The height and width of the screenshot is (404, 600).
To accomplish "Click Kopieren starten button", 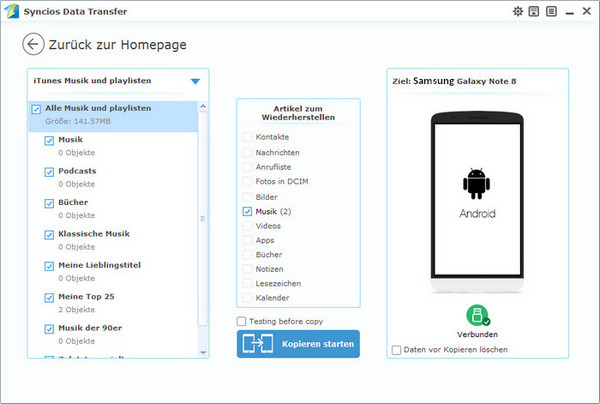I will [298, 344].
